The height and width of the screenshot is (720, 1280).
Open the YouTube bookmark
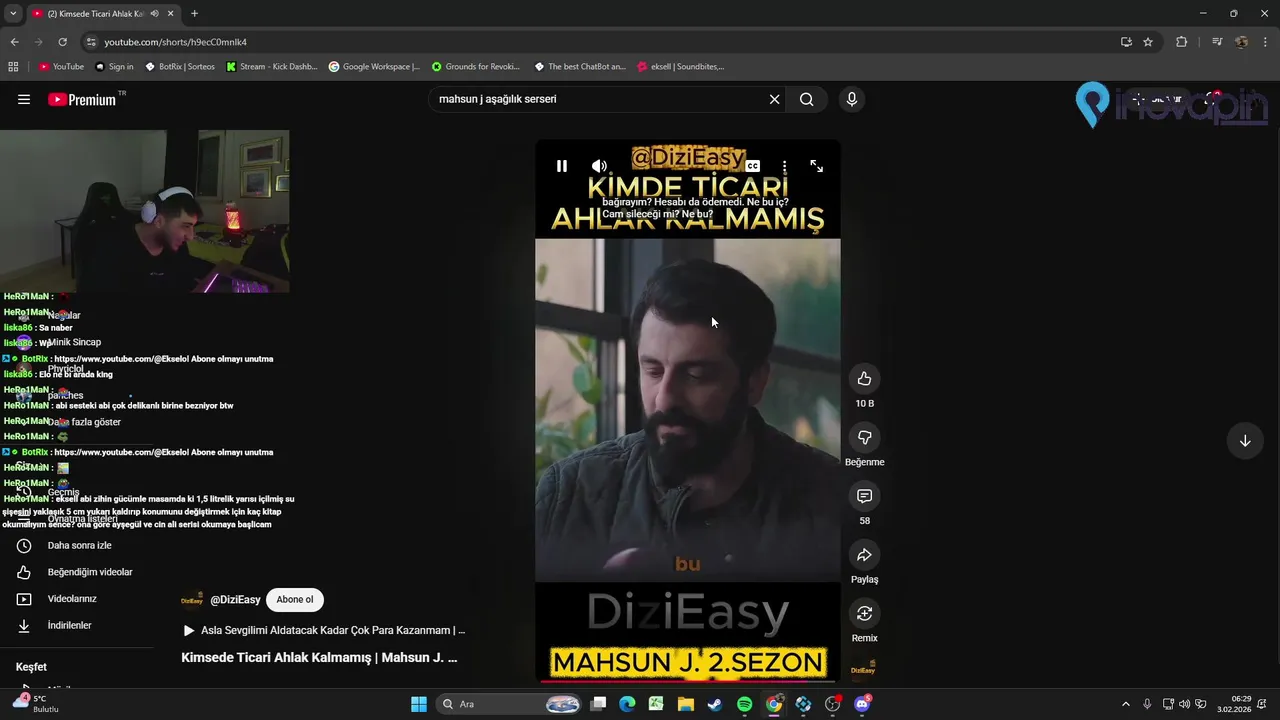tap(61, 67)
